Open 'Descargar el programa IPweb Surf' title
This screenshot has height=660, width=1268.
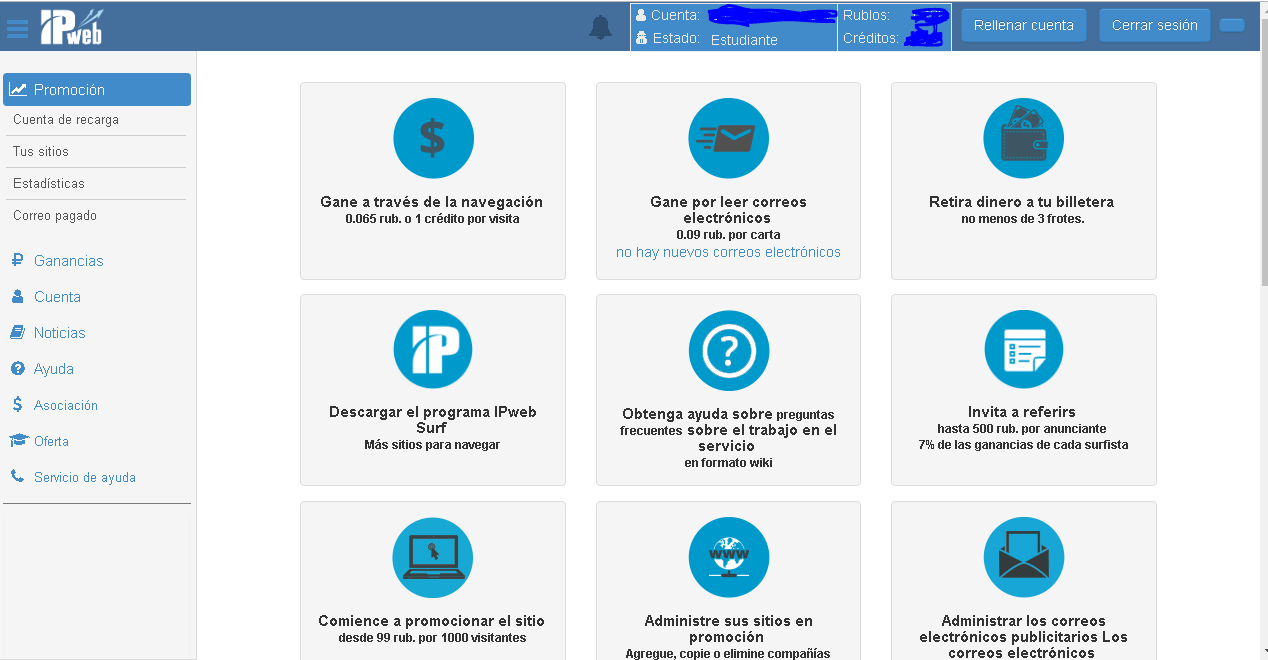(x=432, y=420)
